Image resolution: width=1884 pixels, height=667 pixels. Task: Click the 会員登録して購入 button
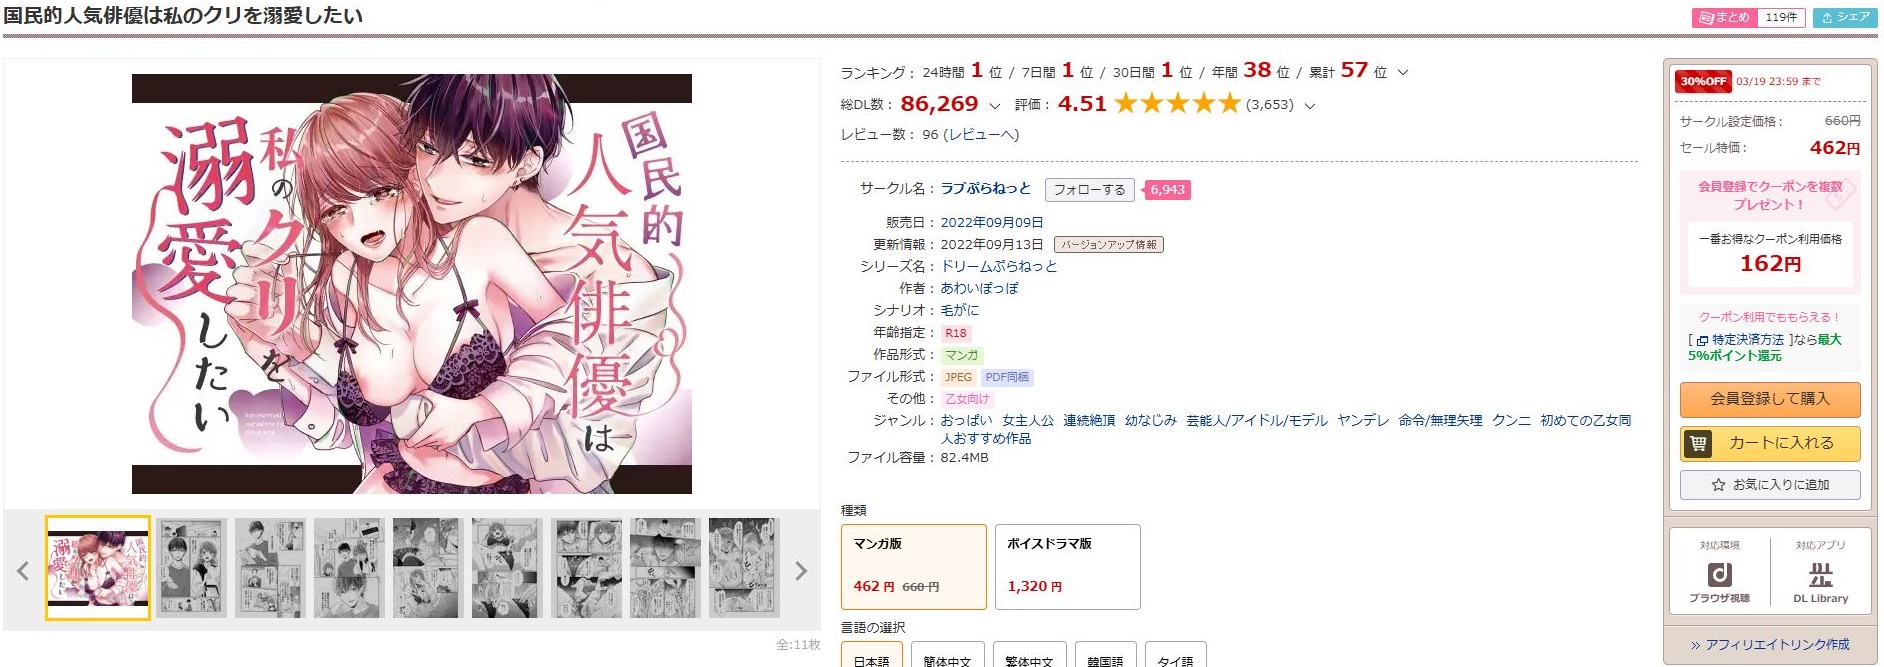1770,399
